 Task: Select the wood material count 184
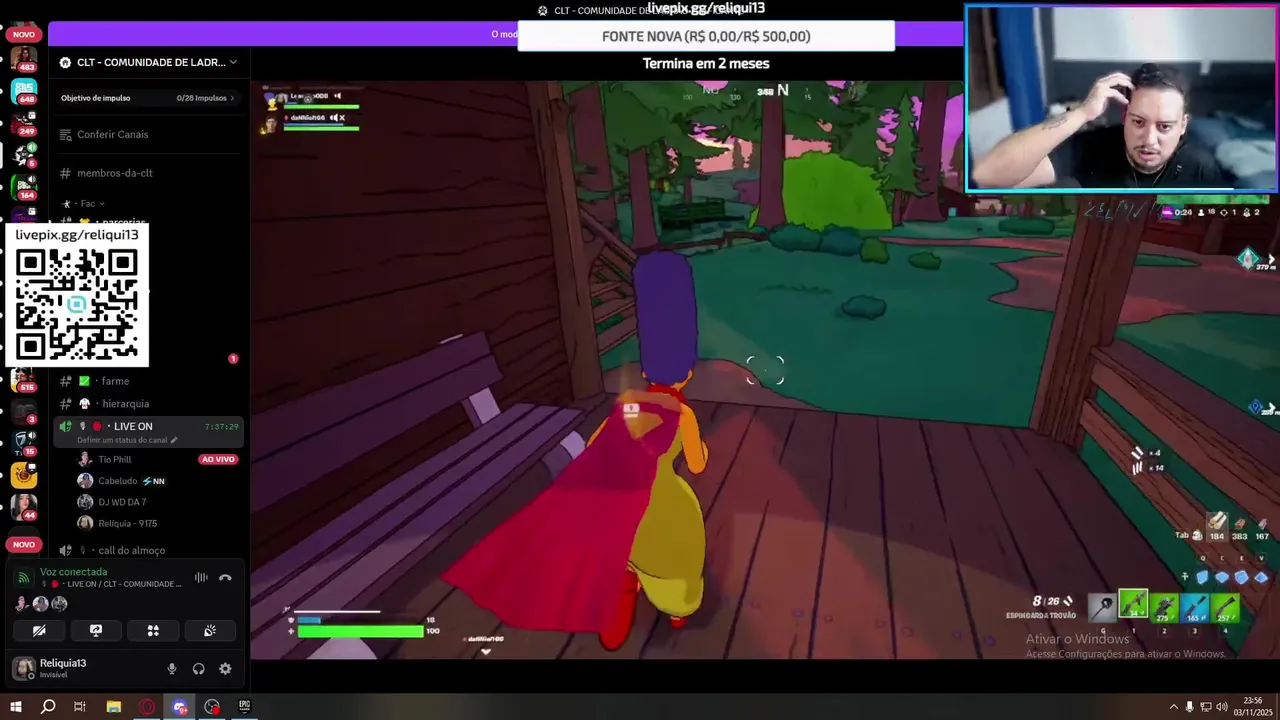1217,528
